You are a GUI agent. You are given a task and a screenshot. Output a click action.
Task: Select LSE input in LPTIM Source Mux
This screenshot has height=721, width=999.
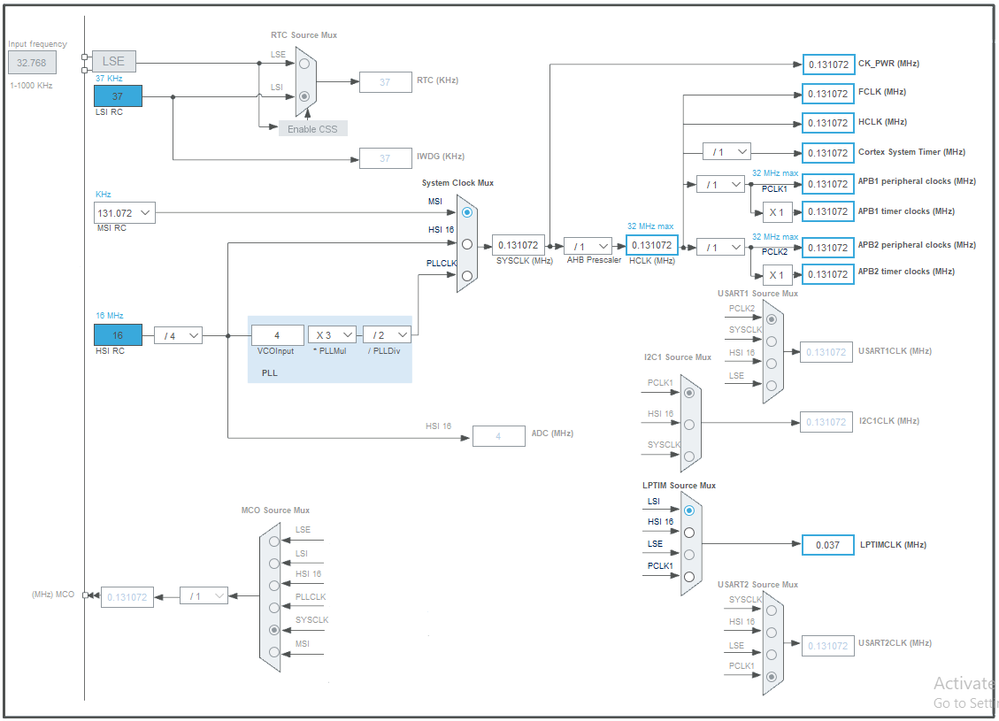(x=689, y=554)
